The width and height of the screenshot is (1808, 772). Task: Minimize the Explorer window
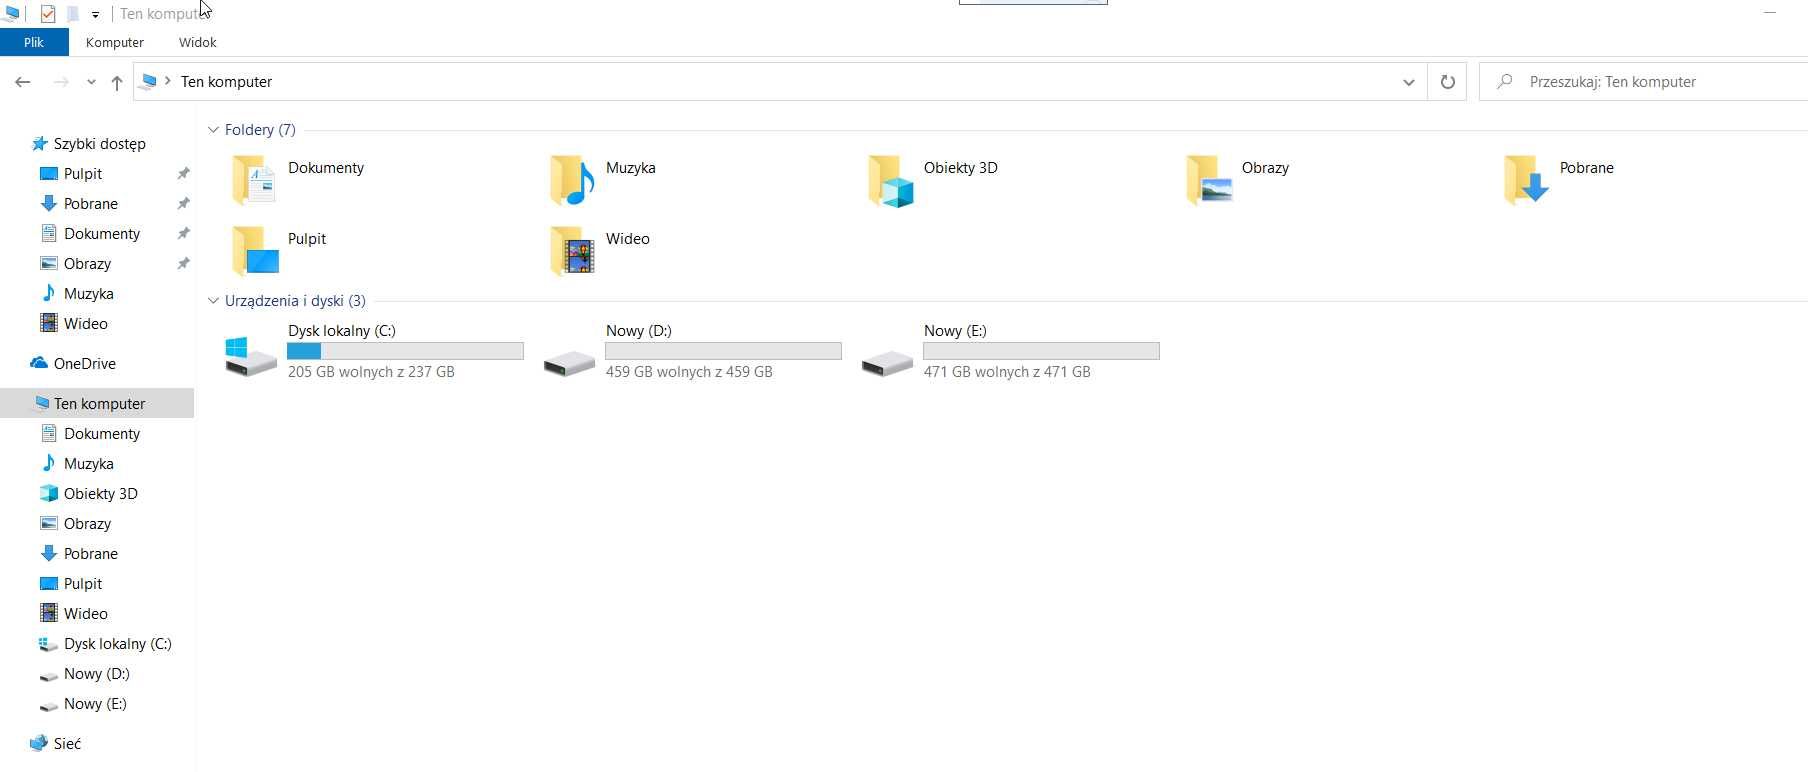(x=1770, y=13)
